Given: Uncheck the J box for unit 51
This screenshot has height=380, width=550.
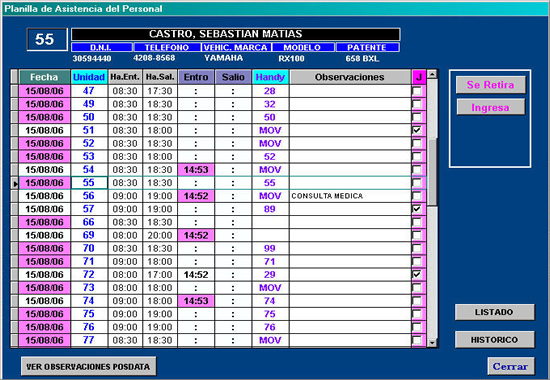Looking at the screenshot, I should (x=417, y=130).
